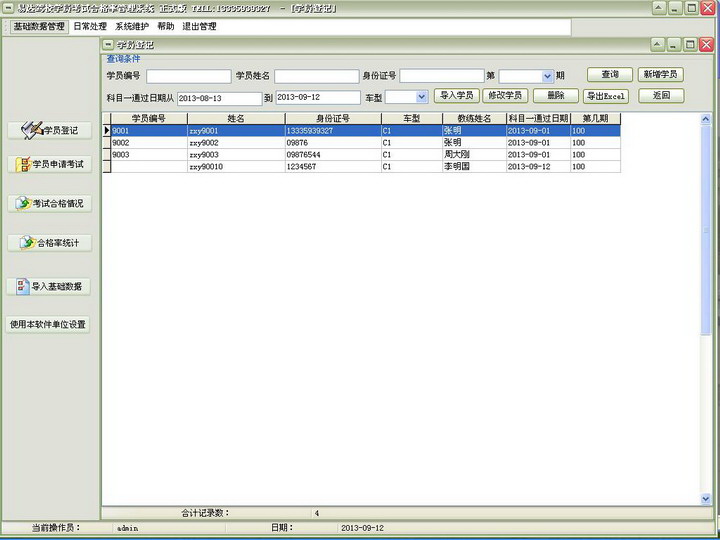
Task: Click student number cell 9003
Action: click(x=149, y=155)
